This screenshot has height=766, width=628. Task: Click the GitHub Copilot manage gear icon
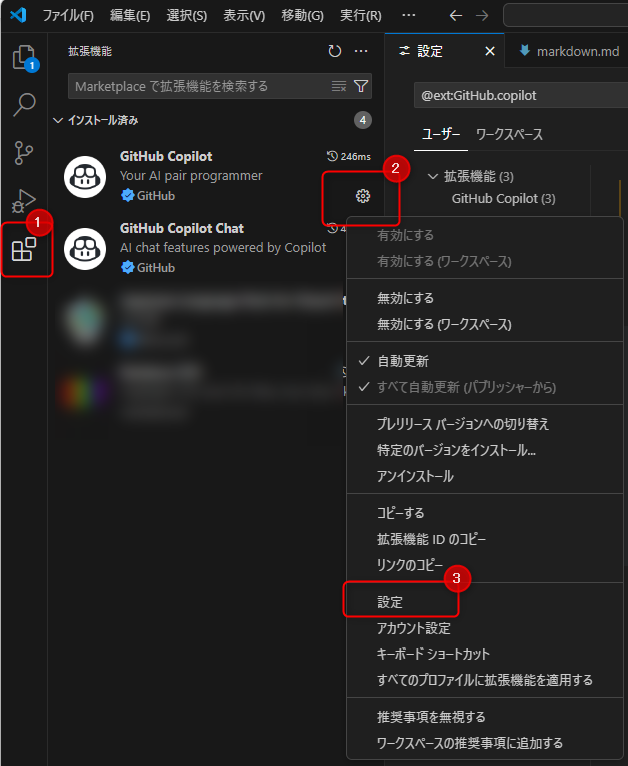[363, 196]
